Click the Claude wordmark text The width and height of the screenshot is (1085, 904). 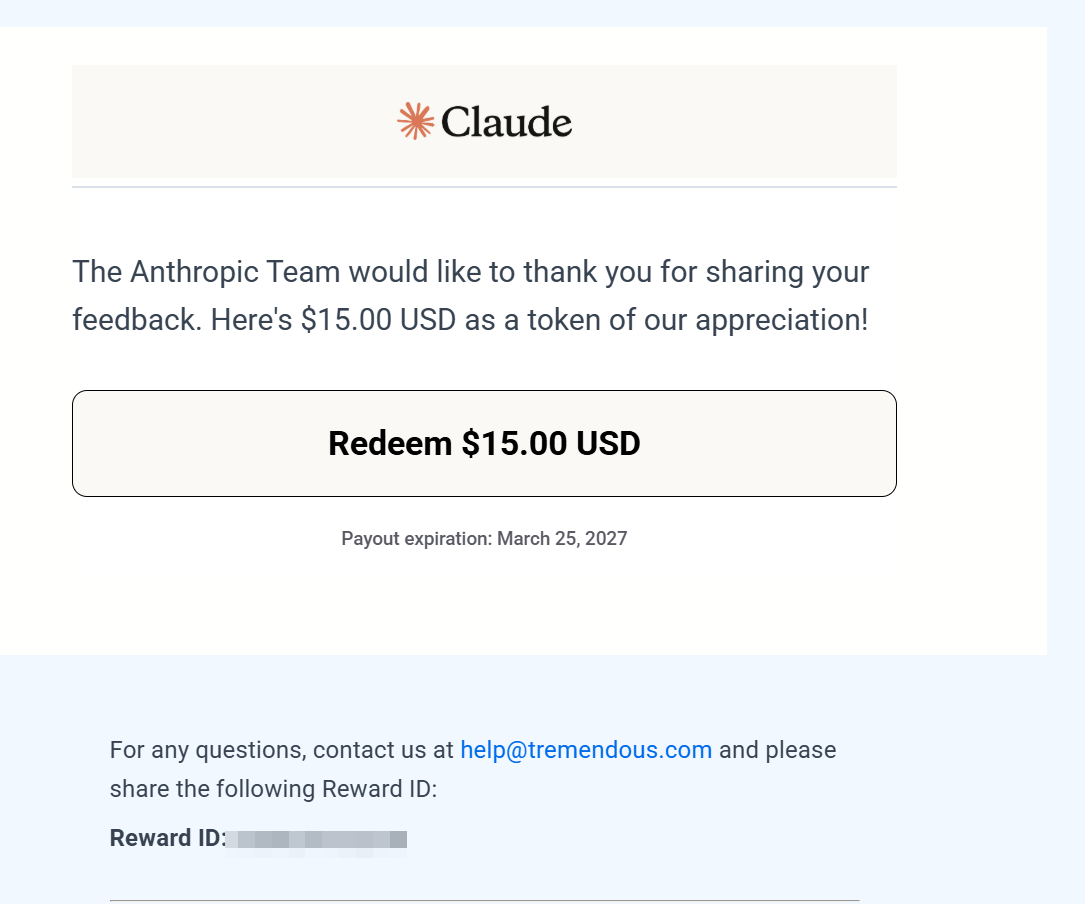(507, 122)
